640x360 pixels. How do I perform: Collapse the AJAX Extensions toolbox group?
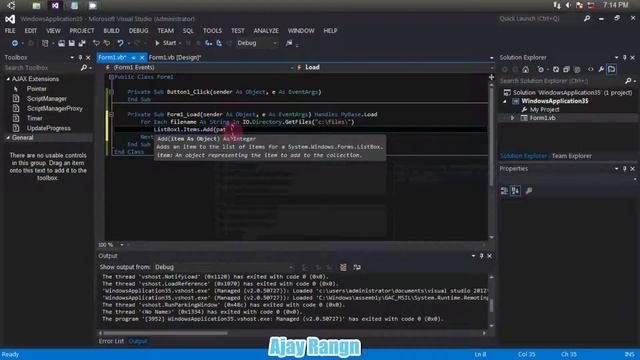coord(8,79)
